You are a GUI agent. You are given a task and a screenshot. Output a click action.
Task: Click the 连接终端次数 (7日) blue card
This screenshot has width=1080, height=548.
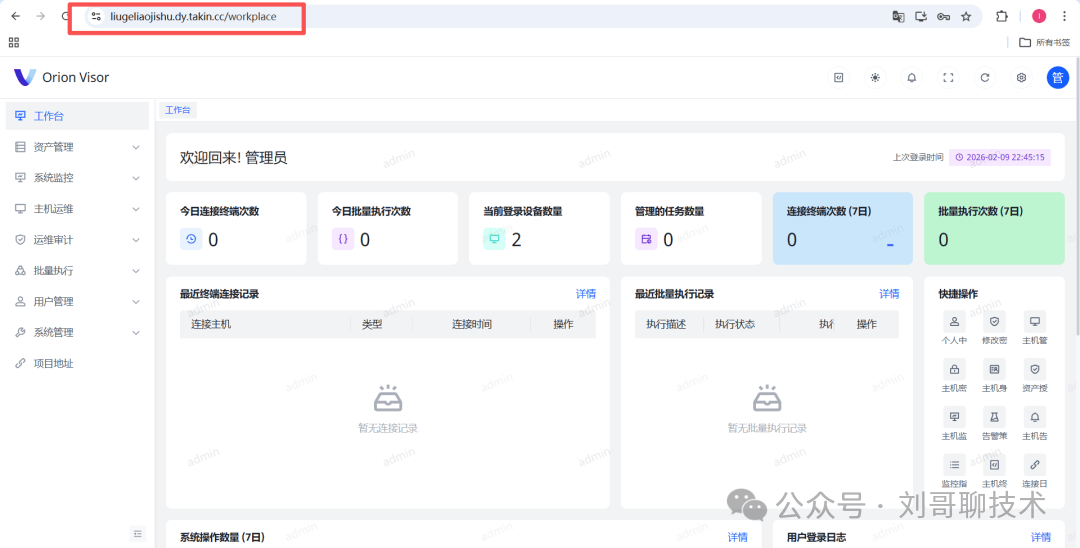pos(842,229)
